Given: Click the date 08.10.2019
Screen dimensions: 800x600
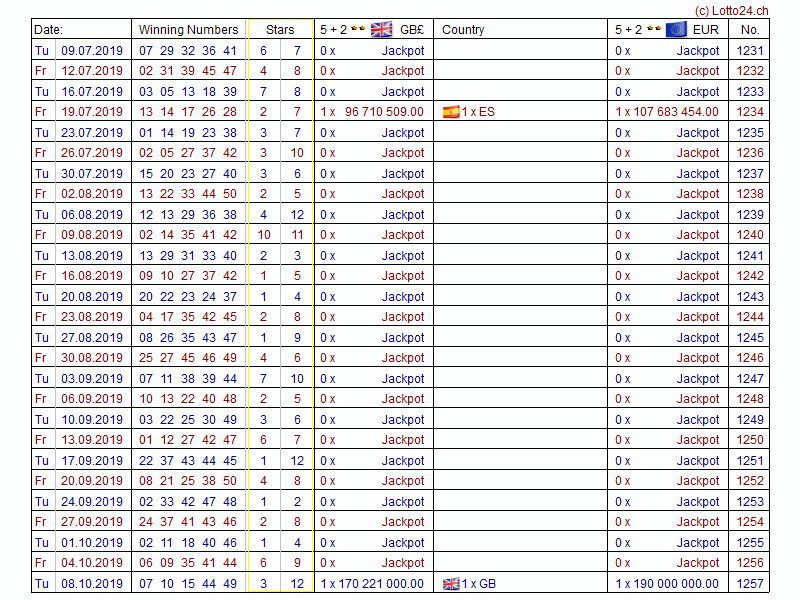Looking at the screenshot, I should pos(92,584).
